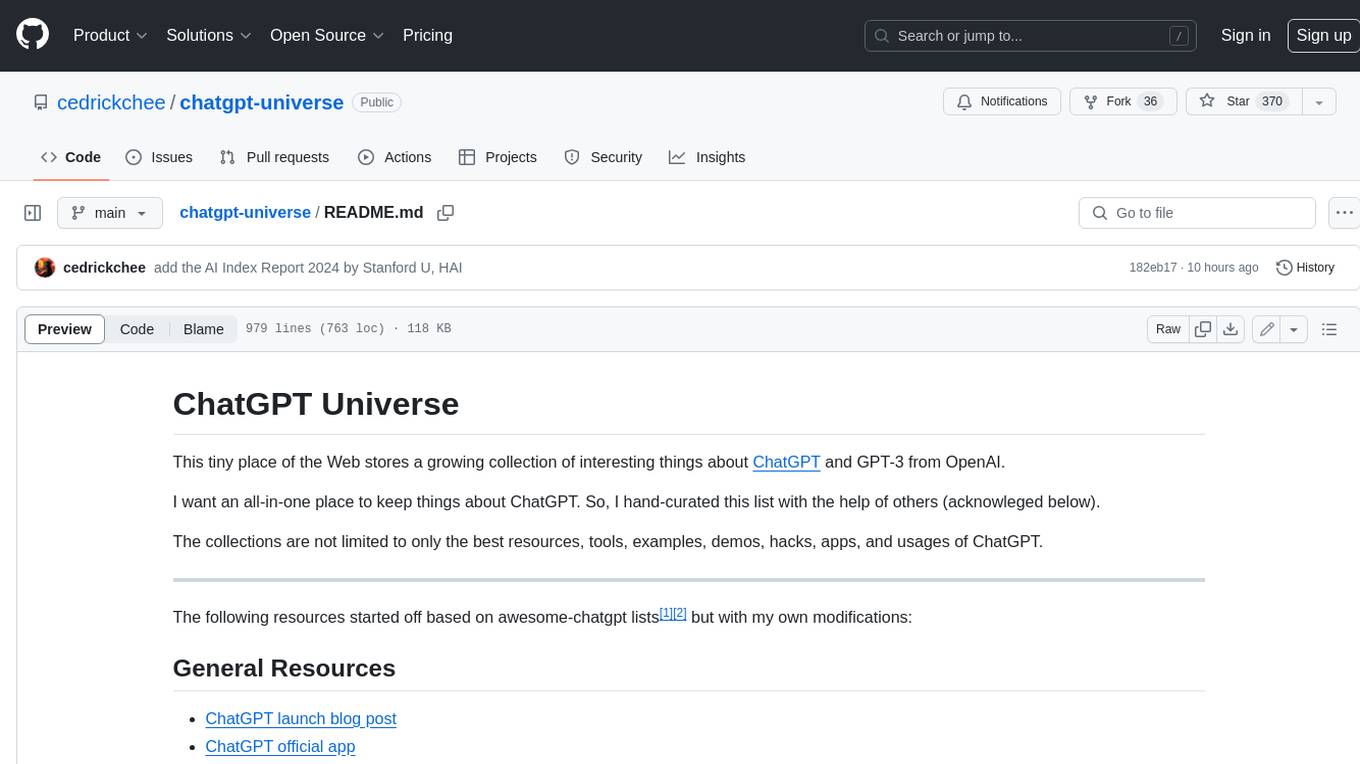Copy raw file contents
1360x764 pixels.
coord(1203,329)
